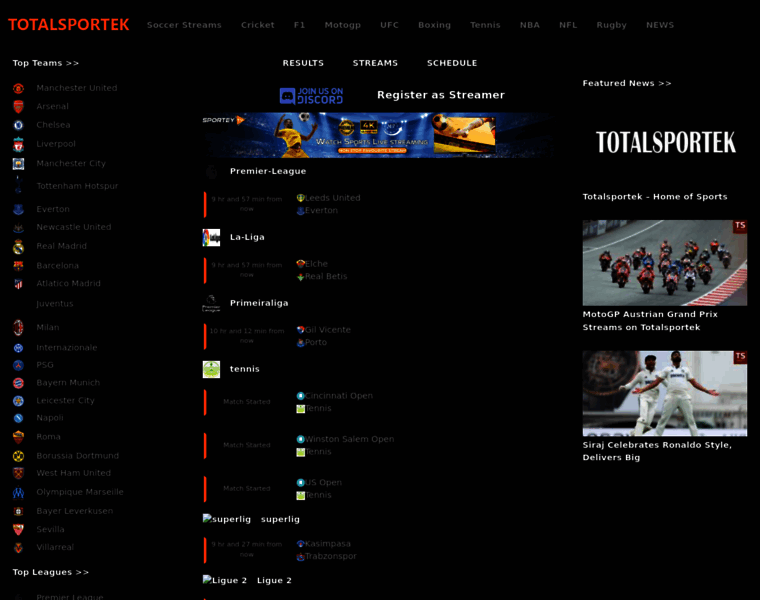Viewport: 760px width, 600px height.
Task: Click the Join Us On Discord badge
Action: pyautogui.click(x=311, y=96)
